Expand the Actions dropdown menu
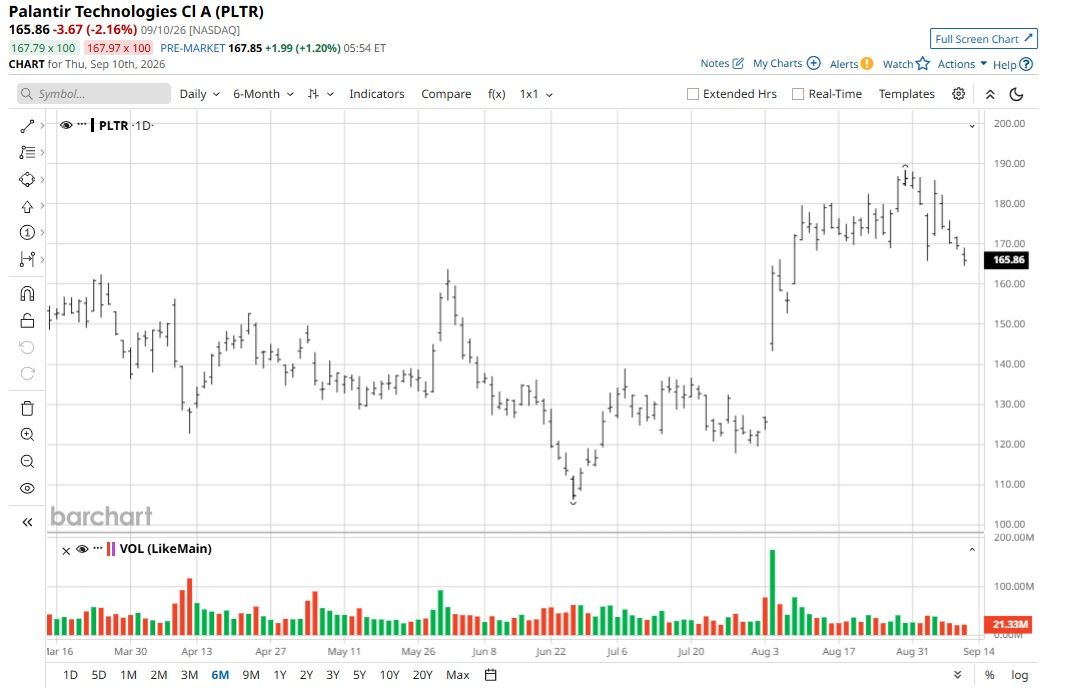The image size is (1078, 700). click(962, 64)
